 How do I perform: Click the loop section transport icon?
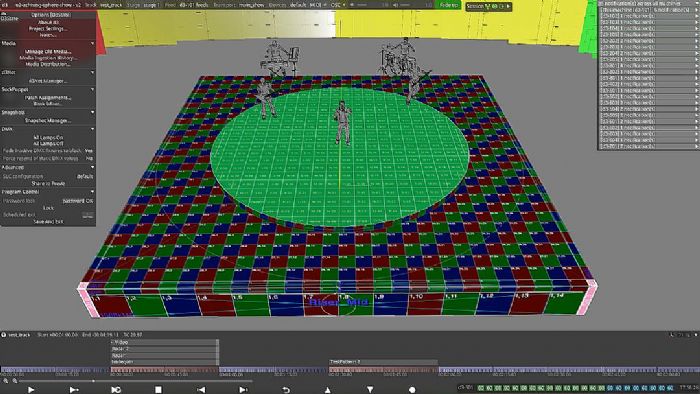click(116, 390)
